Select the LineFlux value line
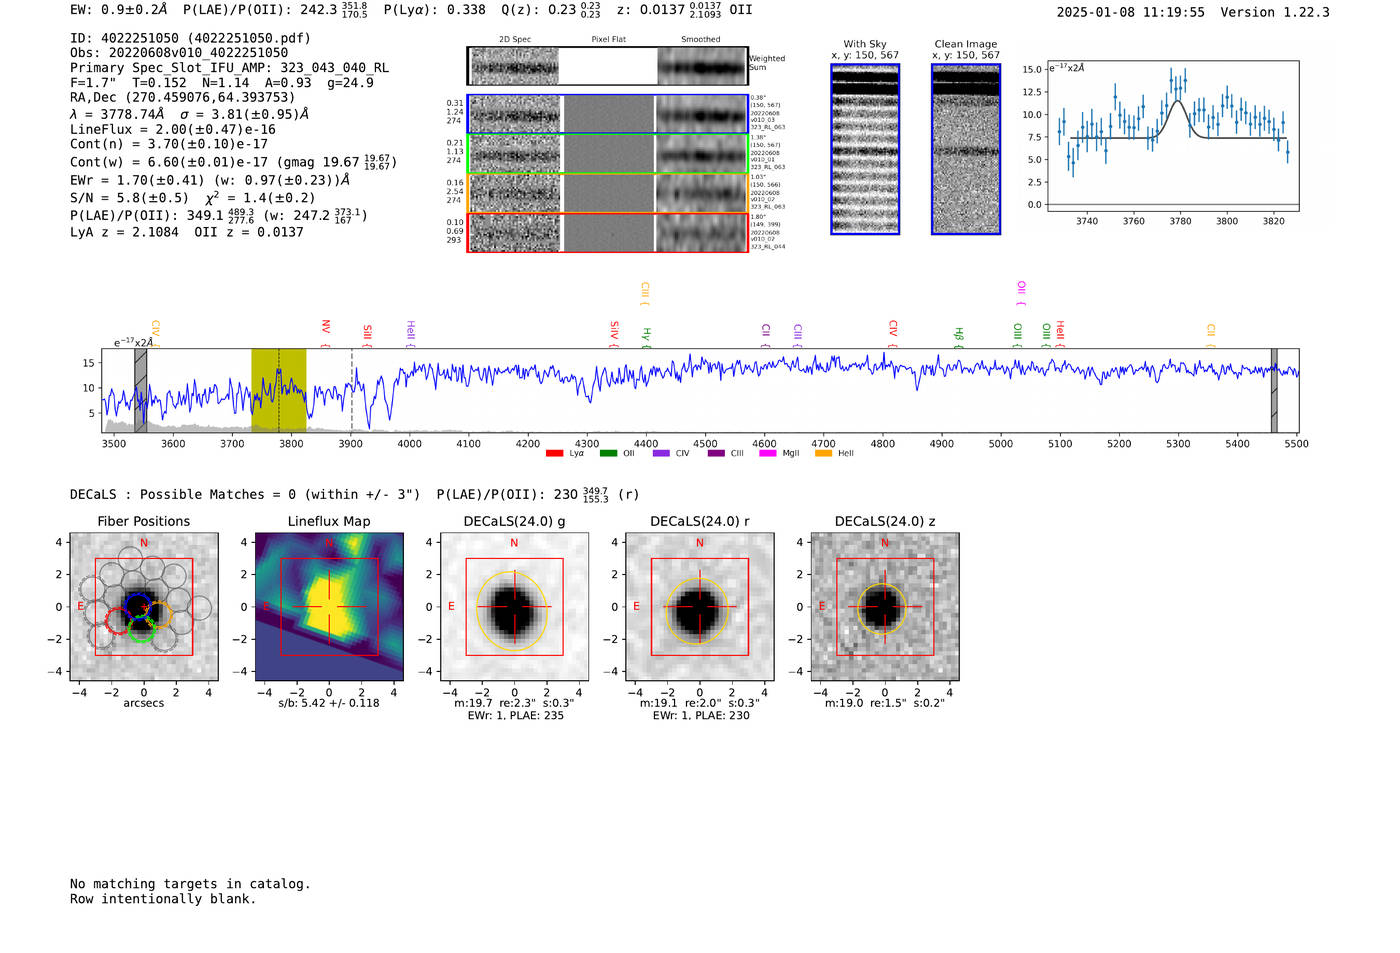 (x=173, y=129)
